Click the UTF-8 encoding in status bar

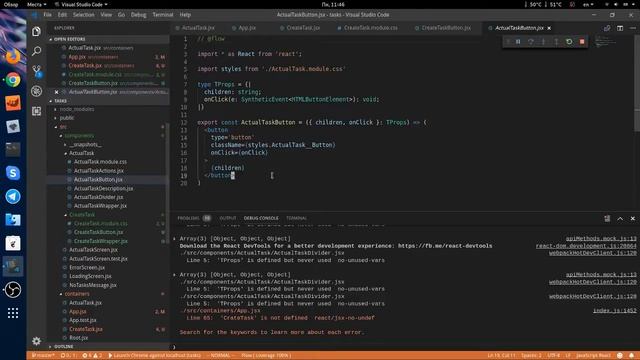tap(553, 356)
